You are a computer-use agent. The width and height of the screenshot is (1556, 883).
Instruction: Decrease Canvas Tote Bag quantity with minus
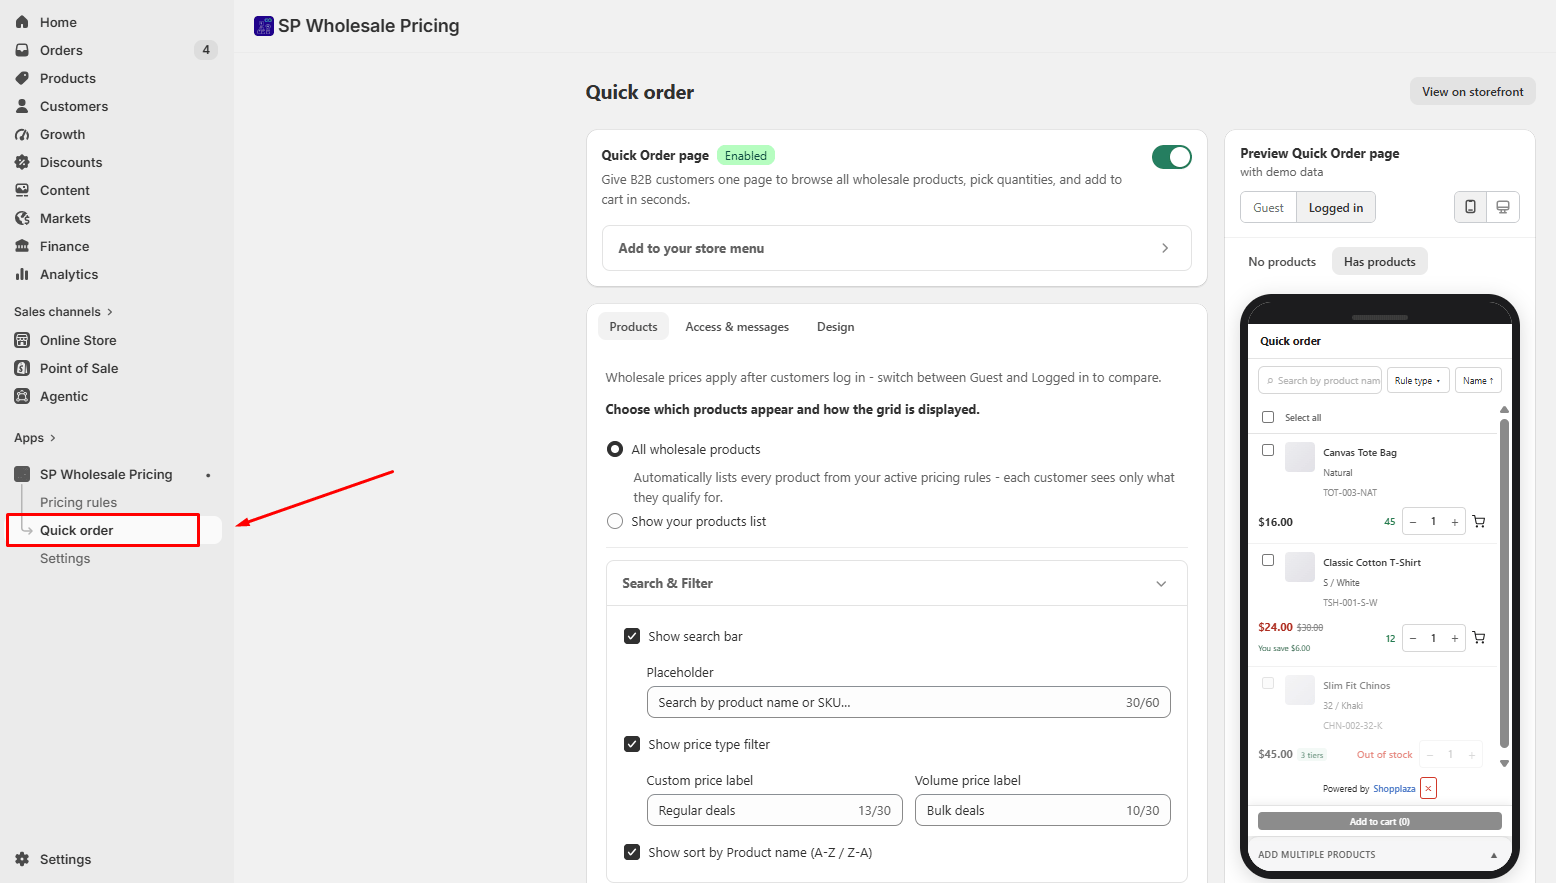point(1413,521)
